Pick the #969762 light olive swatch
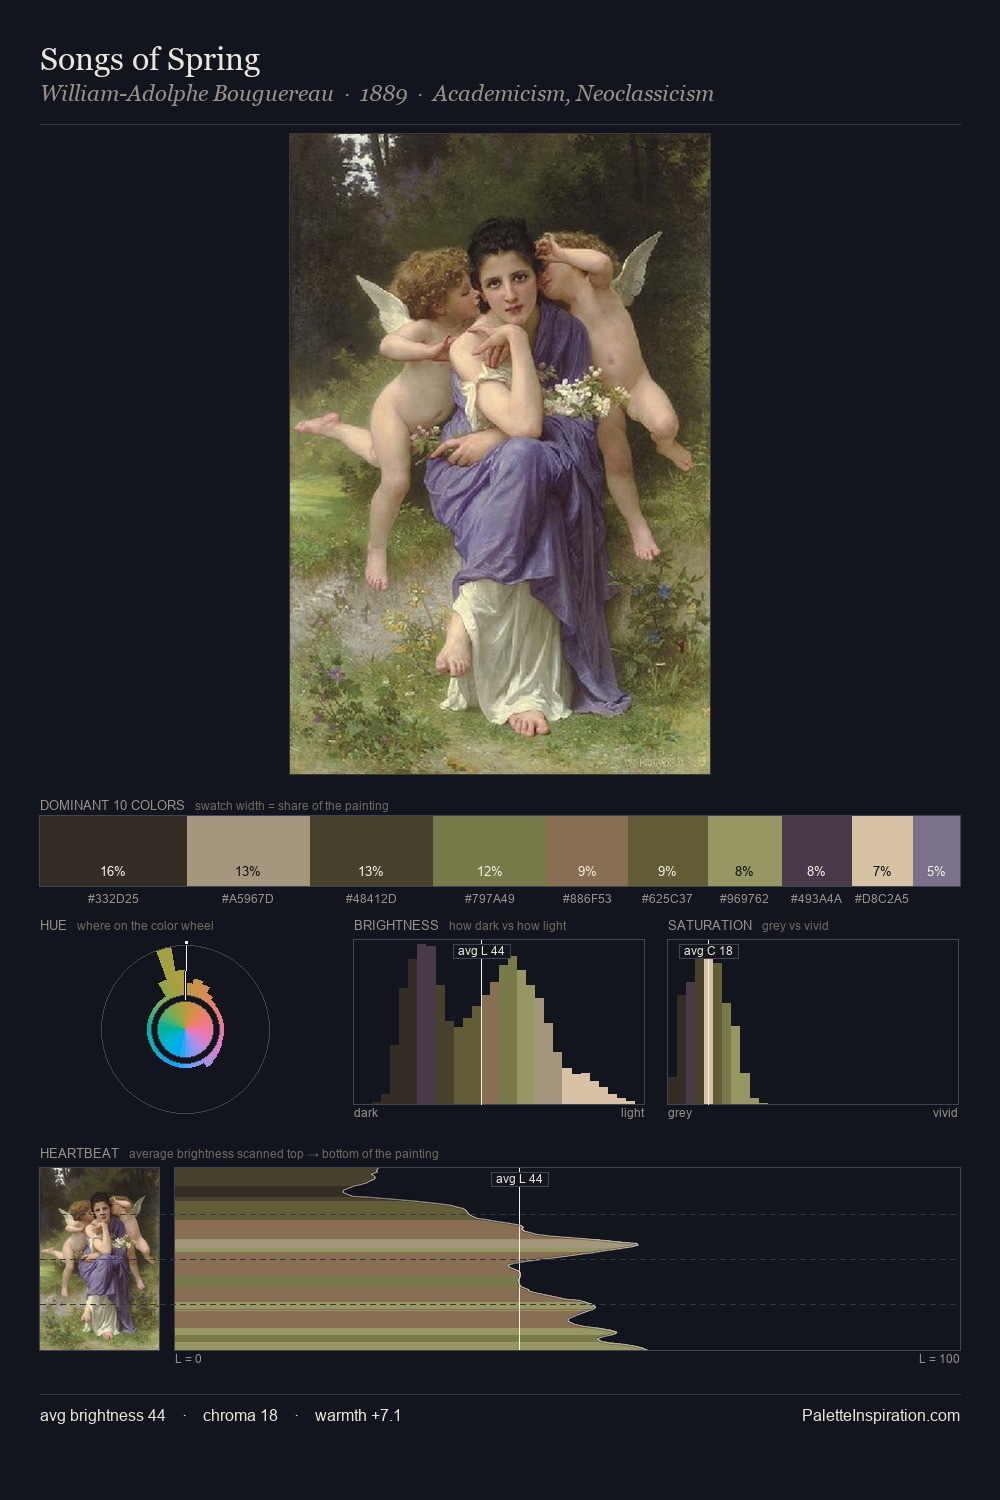 pos(745,851)
